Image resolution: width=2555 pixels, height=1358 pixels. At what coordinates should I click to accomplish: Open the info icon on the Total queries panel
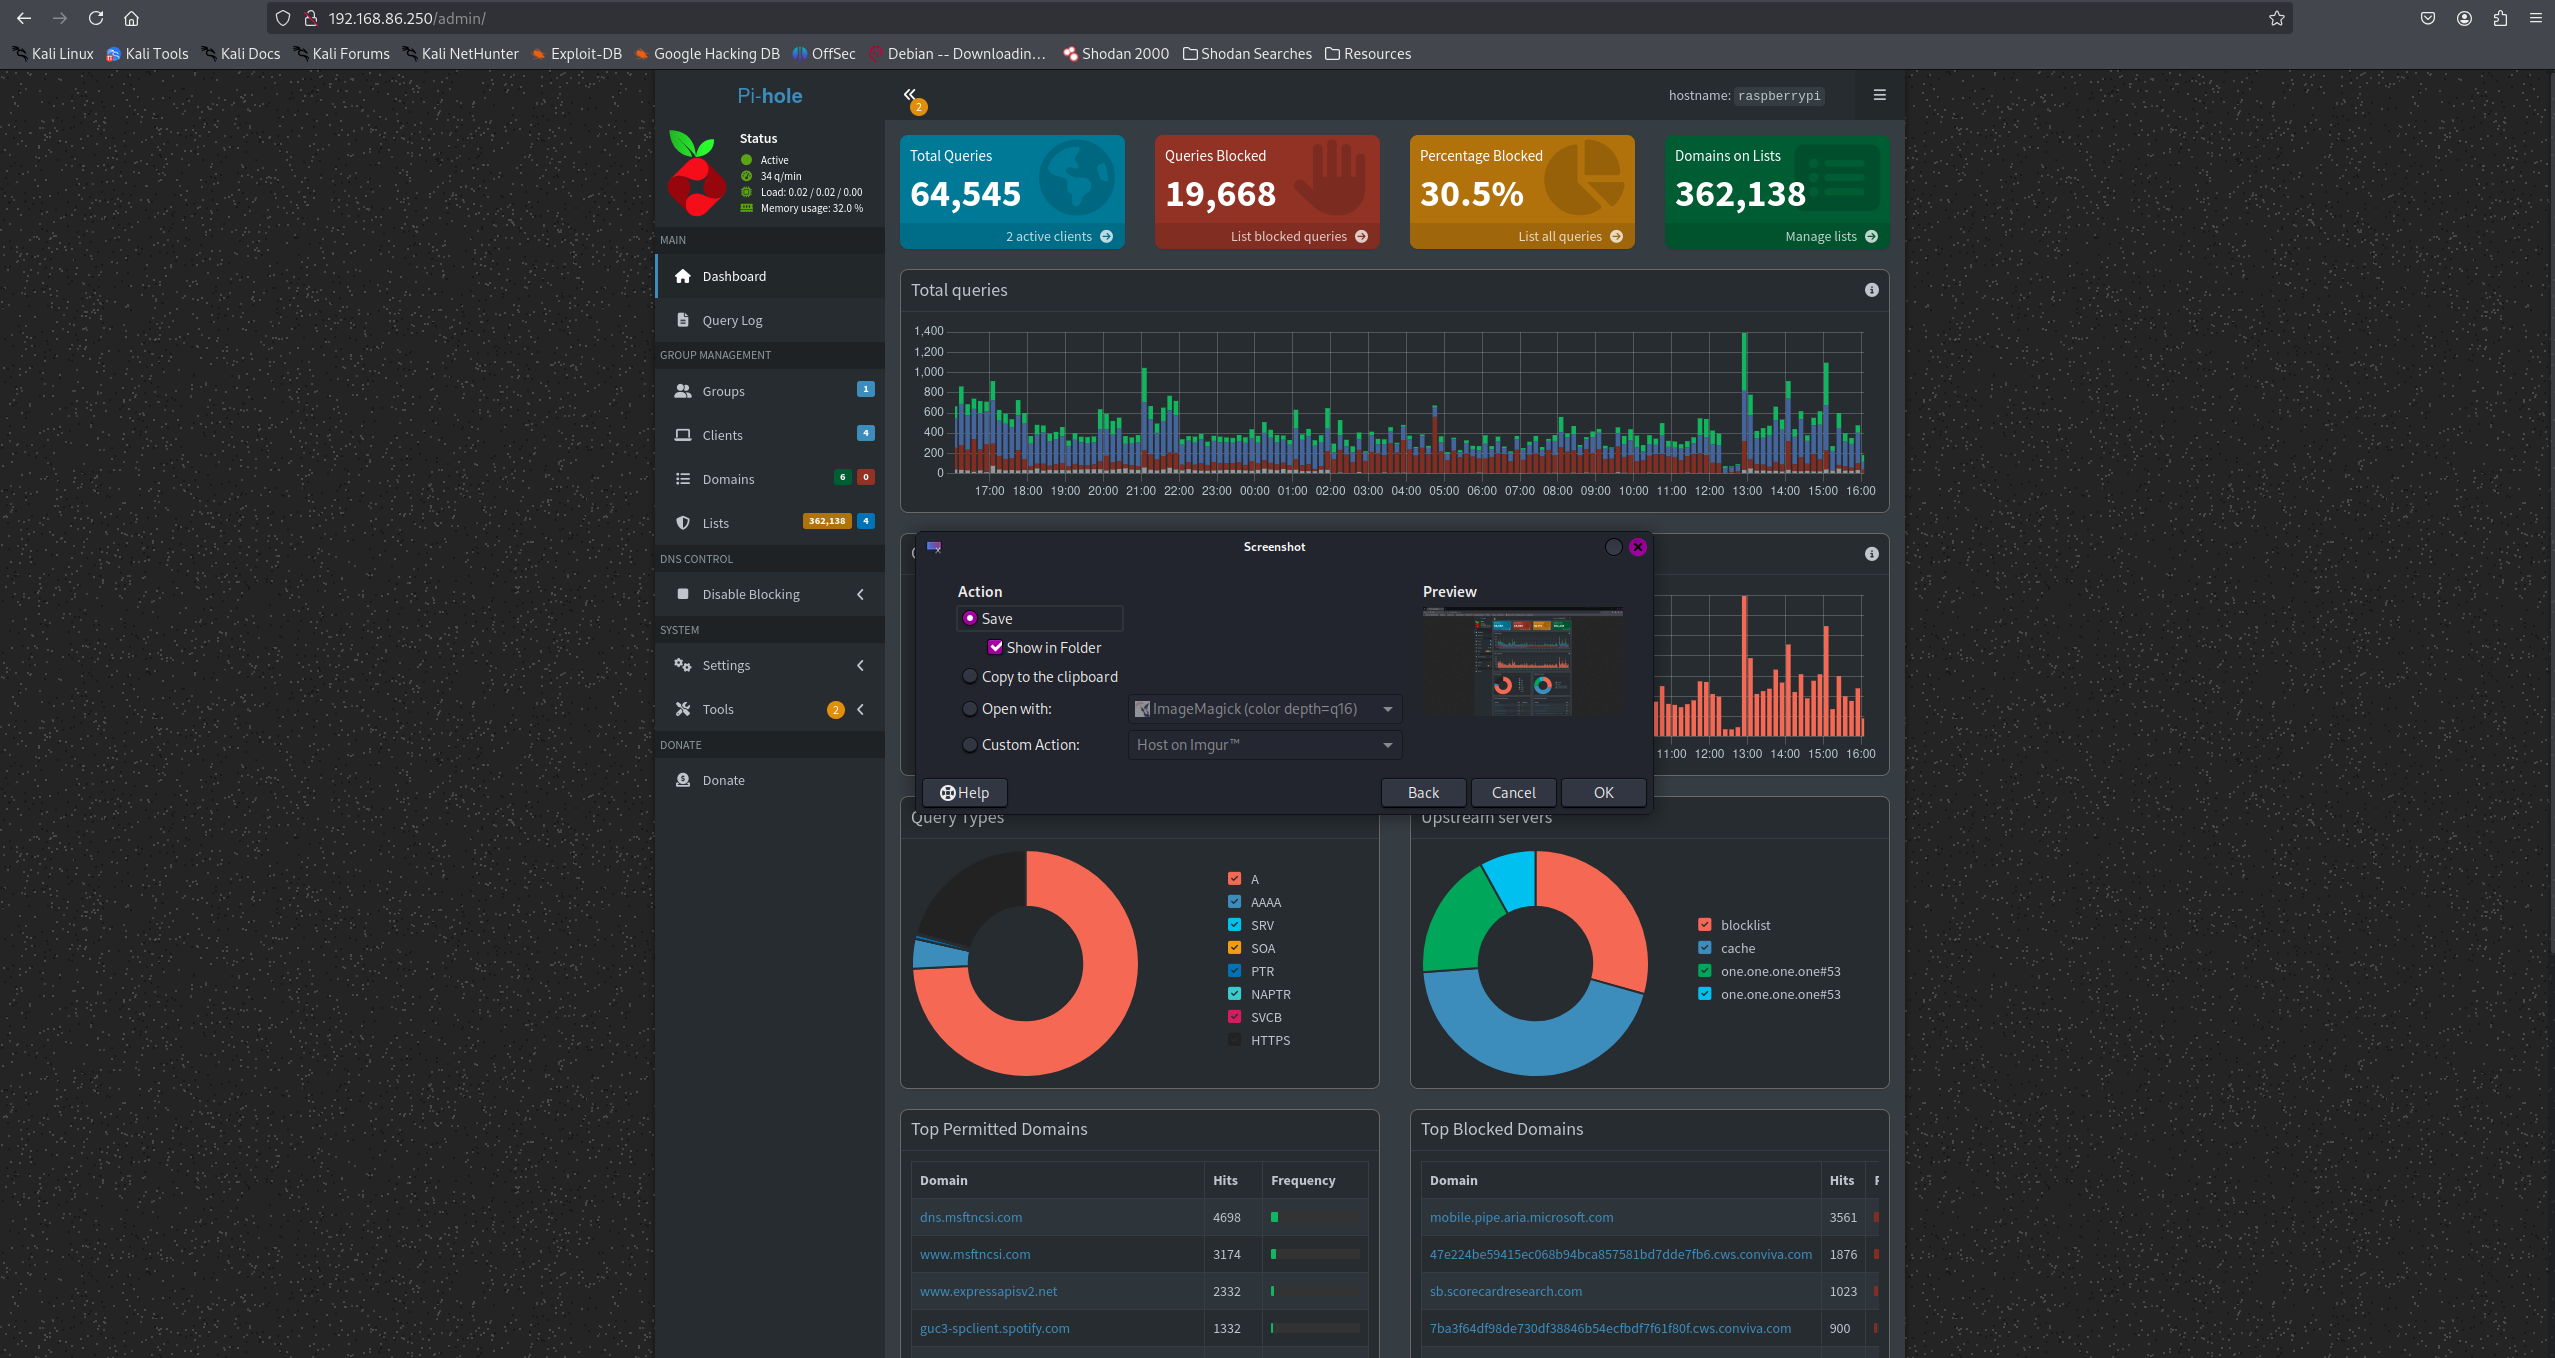[1870, 290]
